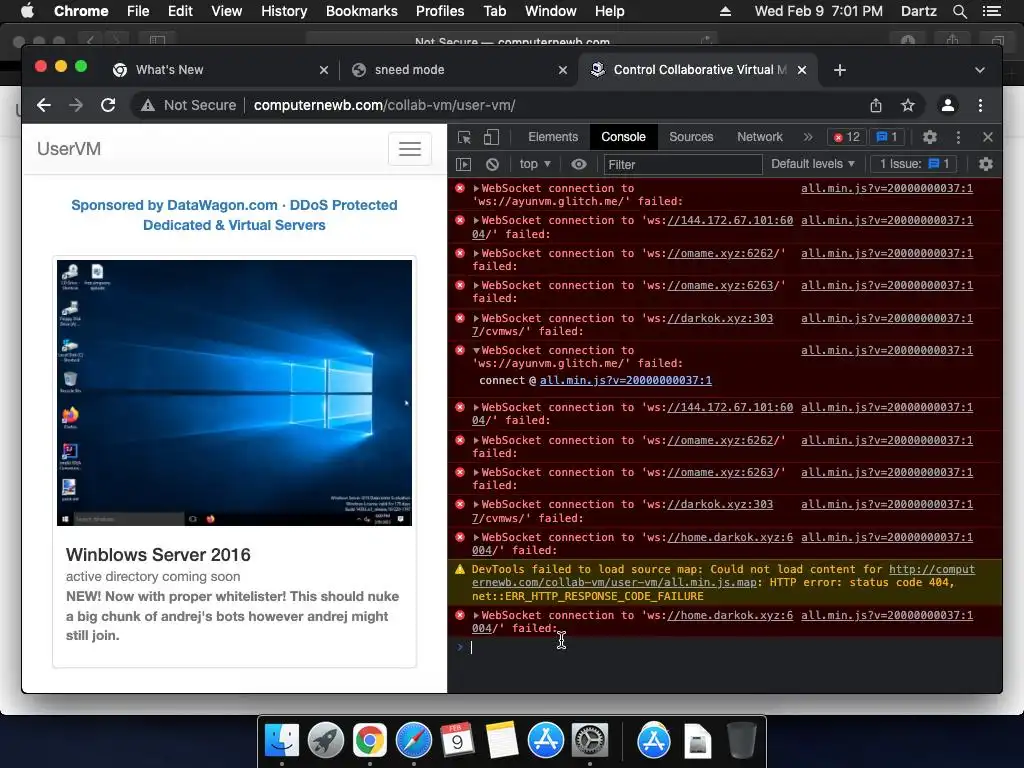Toggle the device toolbar icon
The width and height of the screenshot is (1024, 768).
[491, 137]
